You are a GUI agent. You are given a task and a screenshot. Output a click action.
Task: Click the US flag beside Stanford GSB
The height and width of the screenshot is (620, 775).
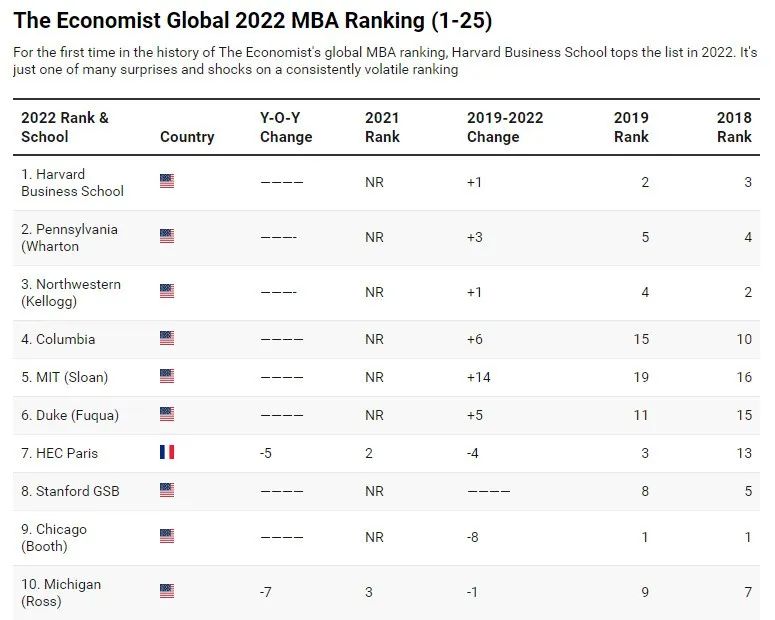[167, 490]
